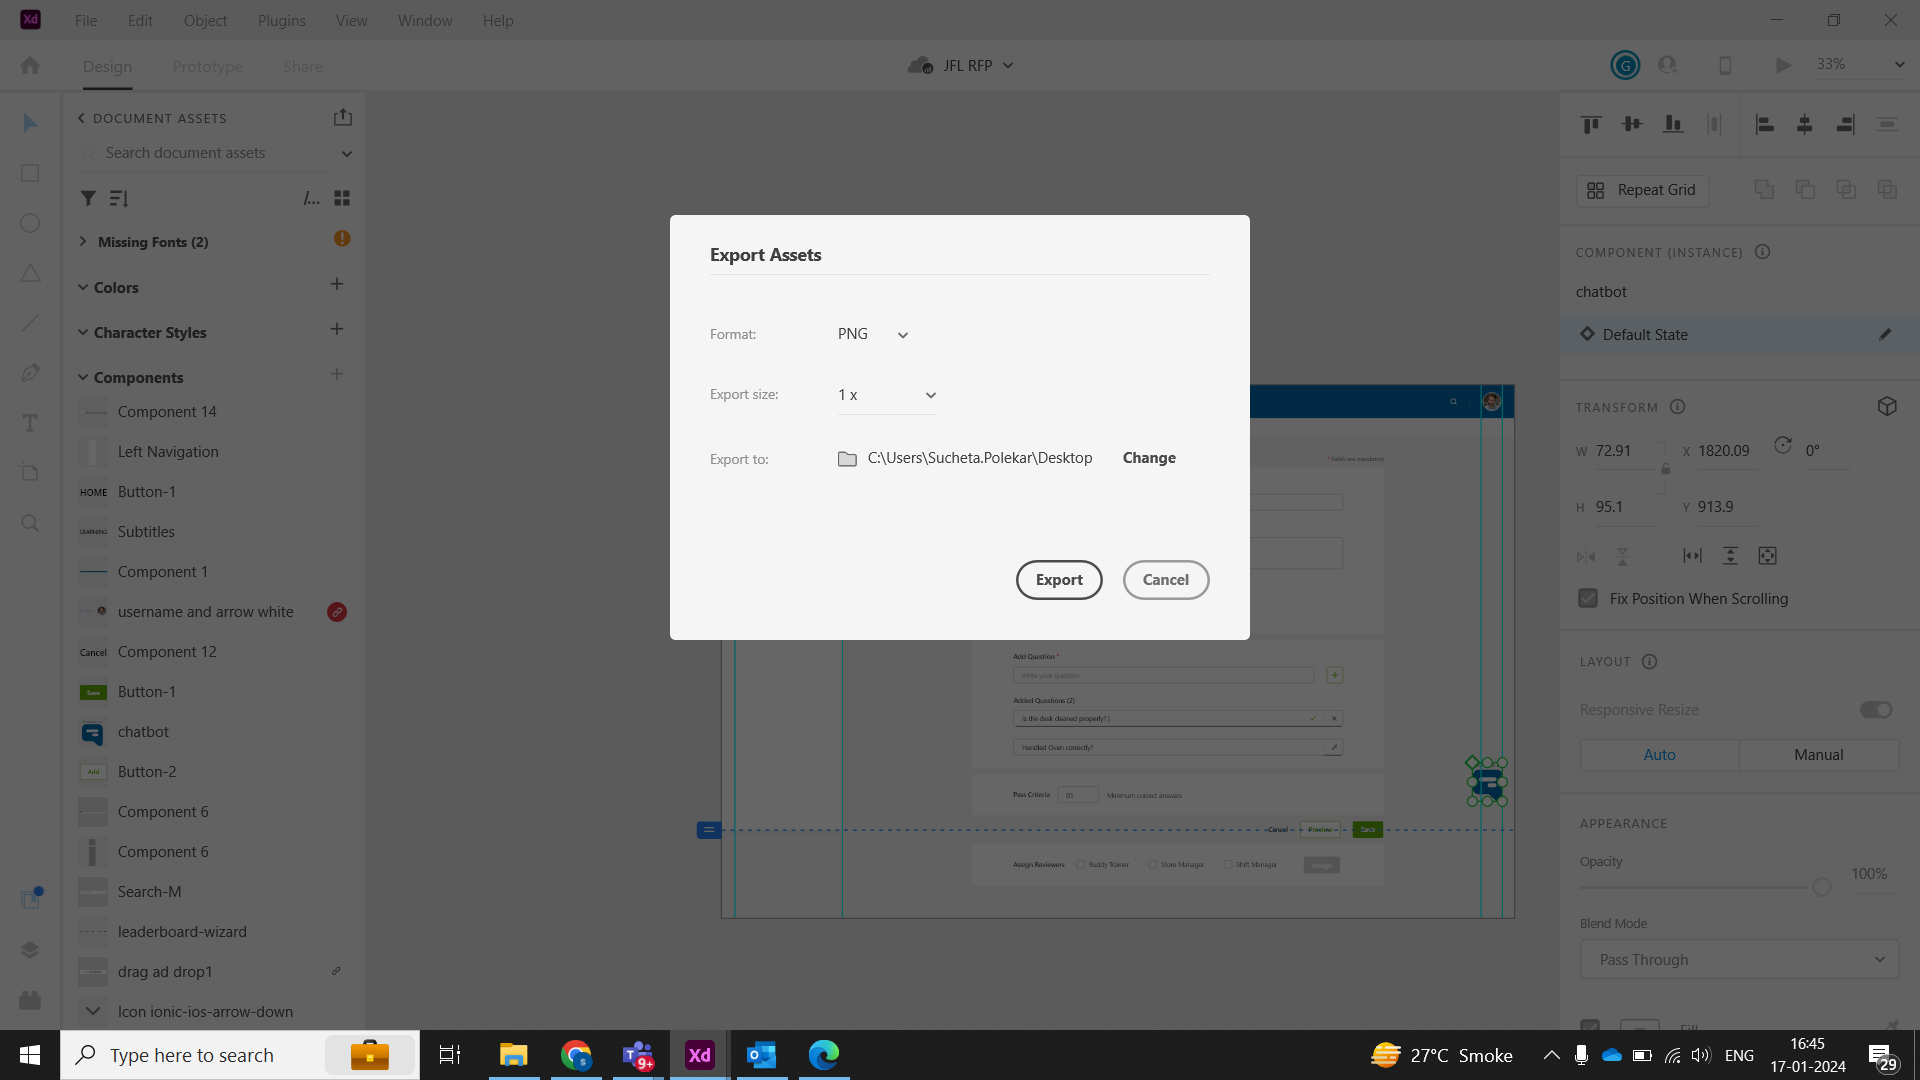
Task: Uncheck Fix Position When Scrolling
Action: point(1588,598)
